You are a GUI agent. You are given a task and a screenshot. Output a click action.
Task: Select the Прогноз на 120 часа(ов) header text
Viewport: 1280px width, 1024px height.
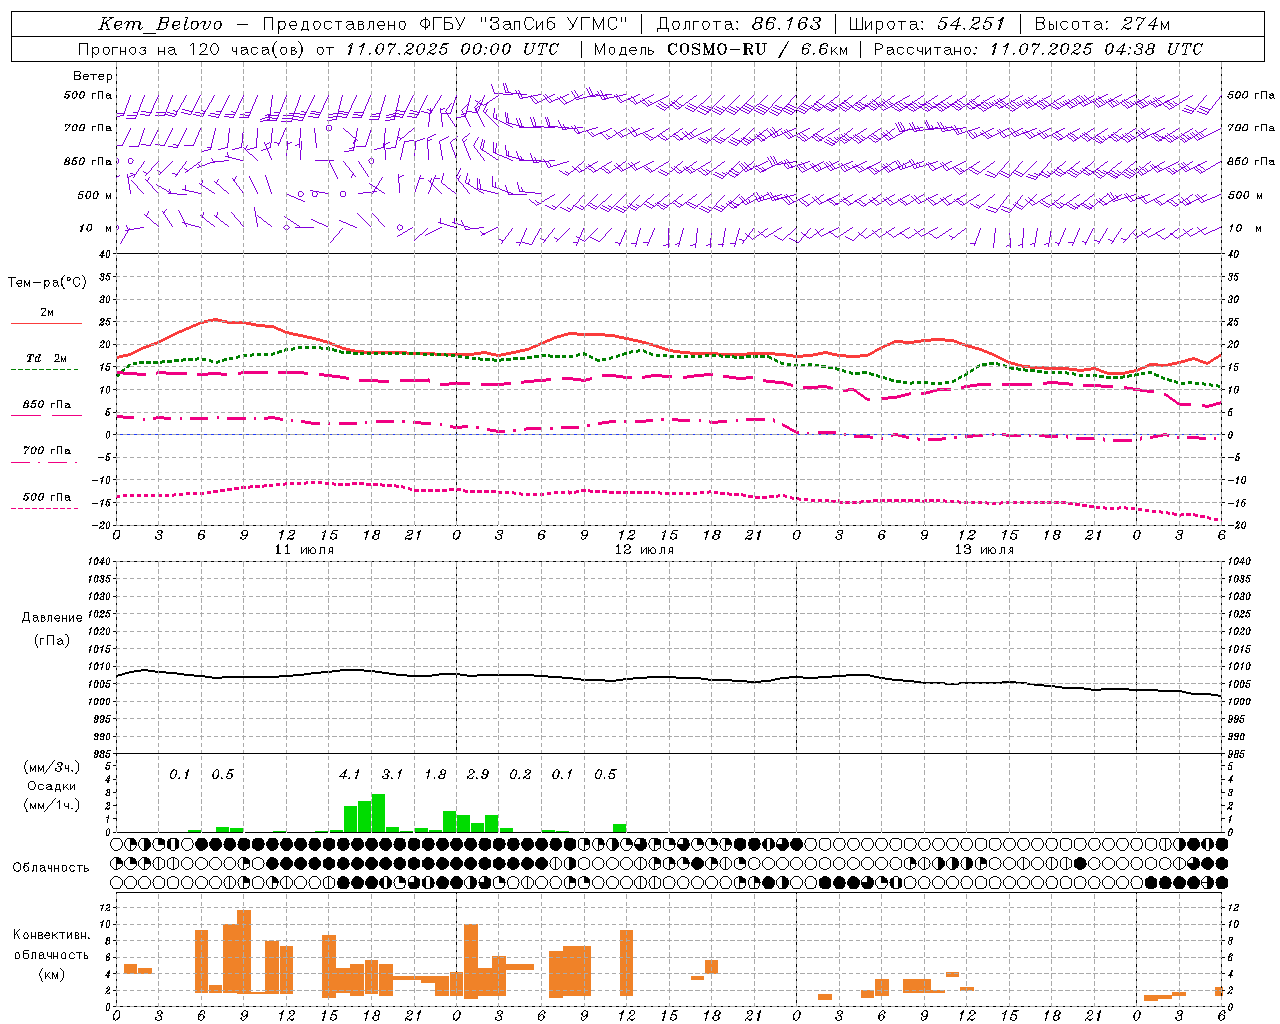point(193,49)
